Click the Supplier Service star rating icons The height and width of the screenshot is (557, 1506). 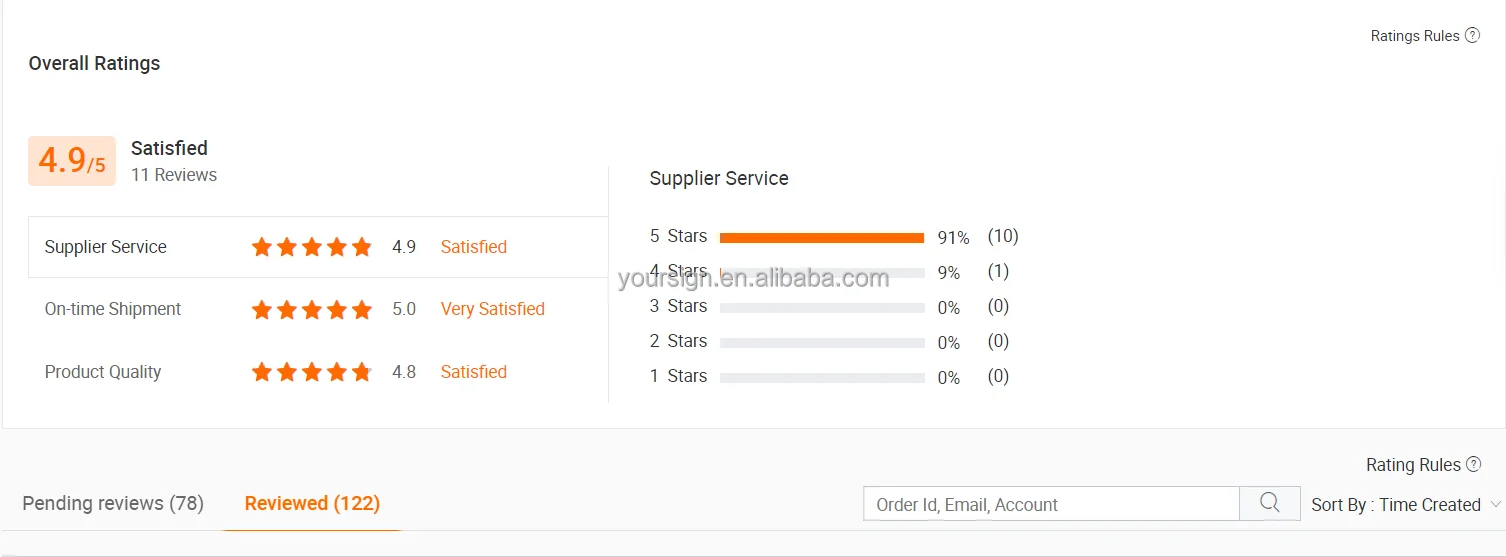coord(312,247)
